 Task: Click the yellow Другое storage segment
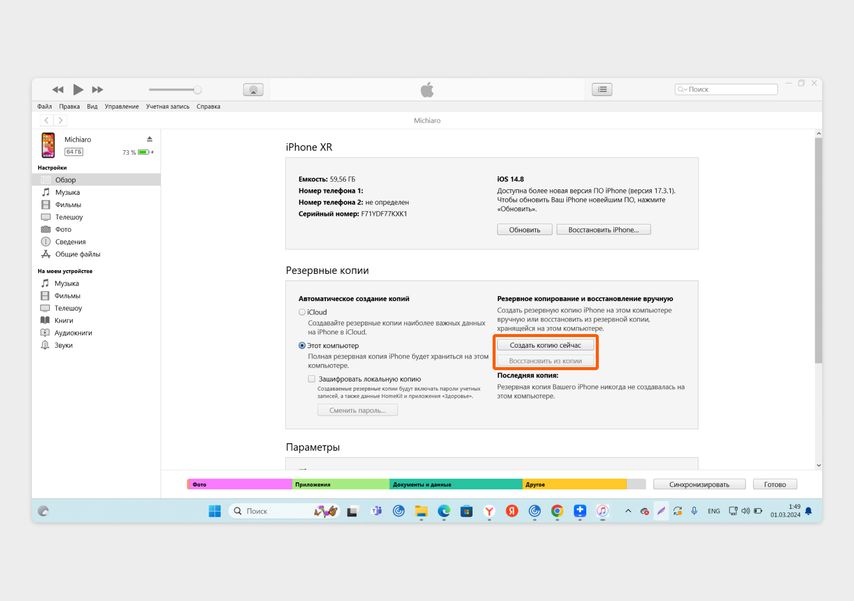tap(575, 484)
